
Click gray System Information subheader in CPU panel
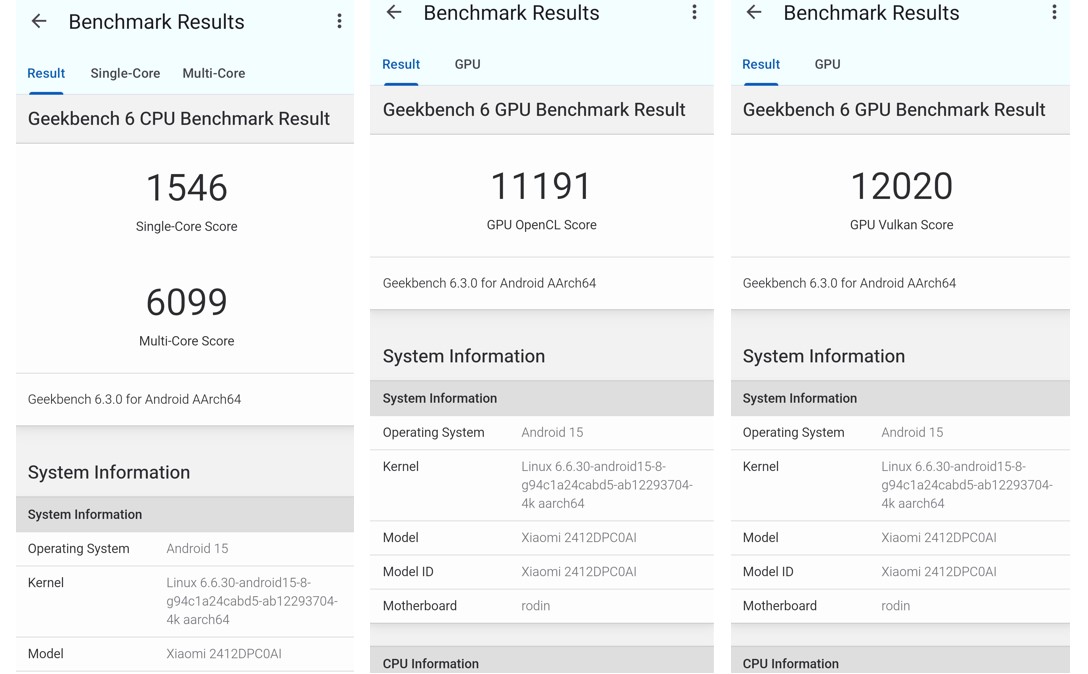[185, 514]
